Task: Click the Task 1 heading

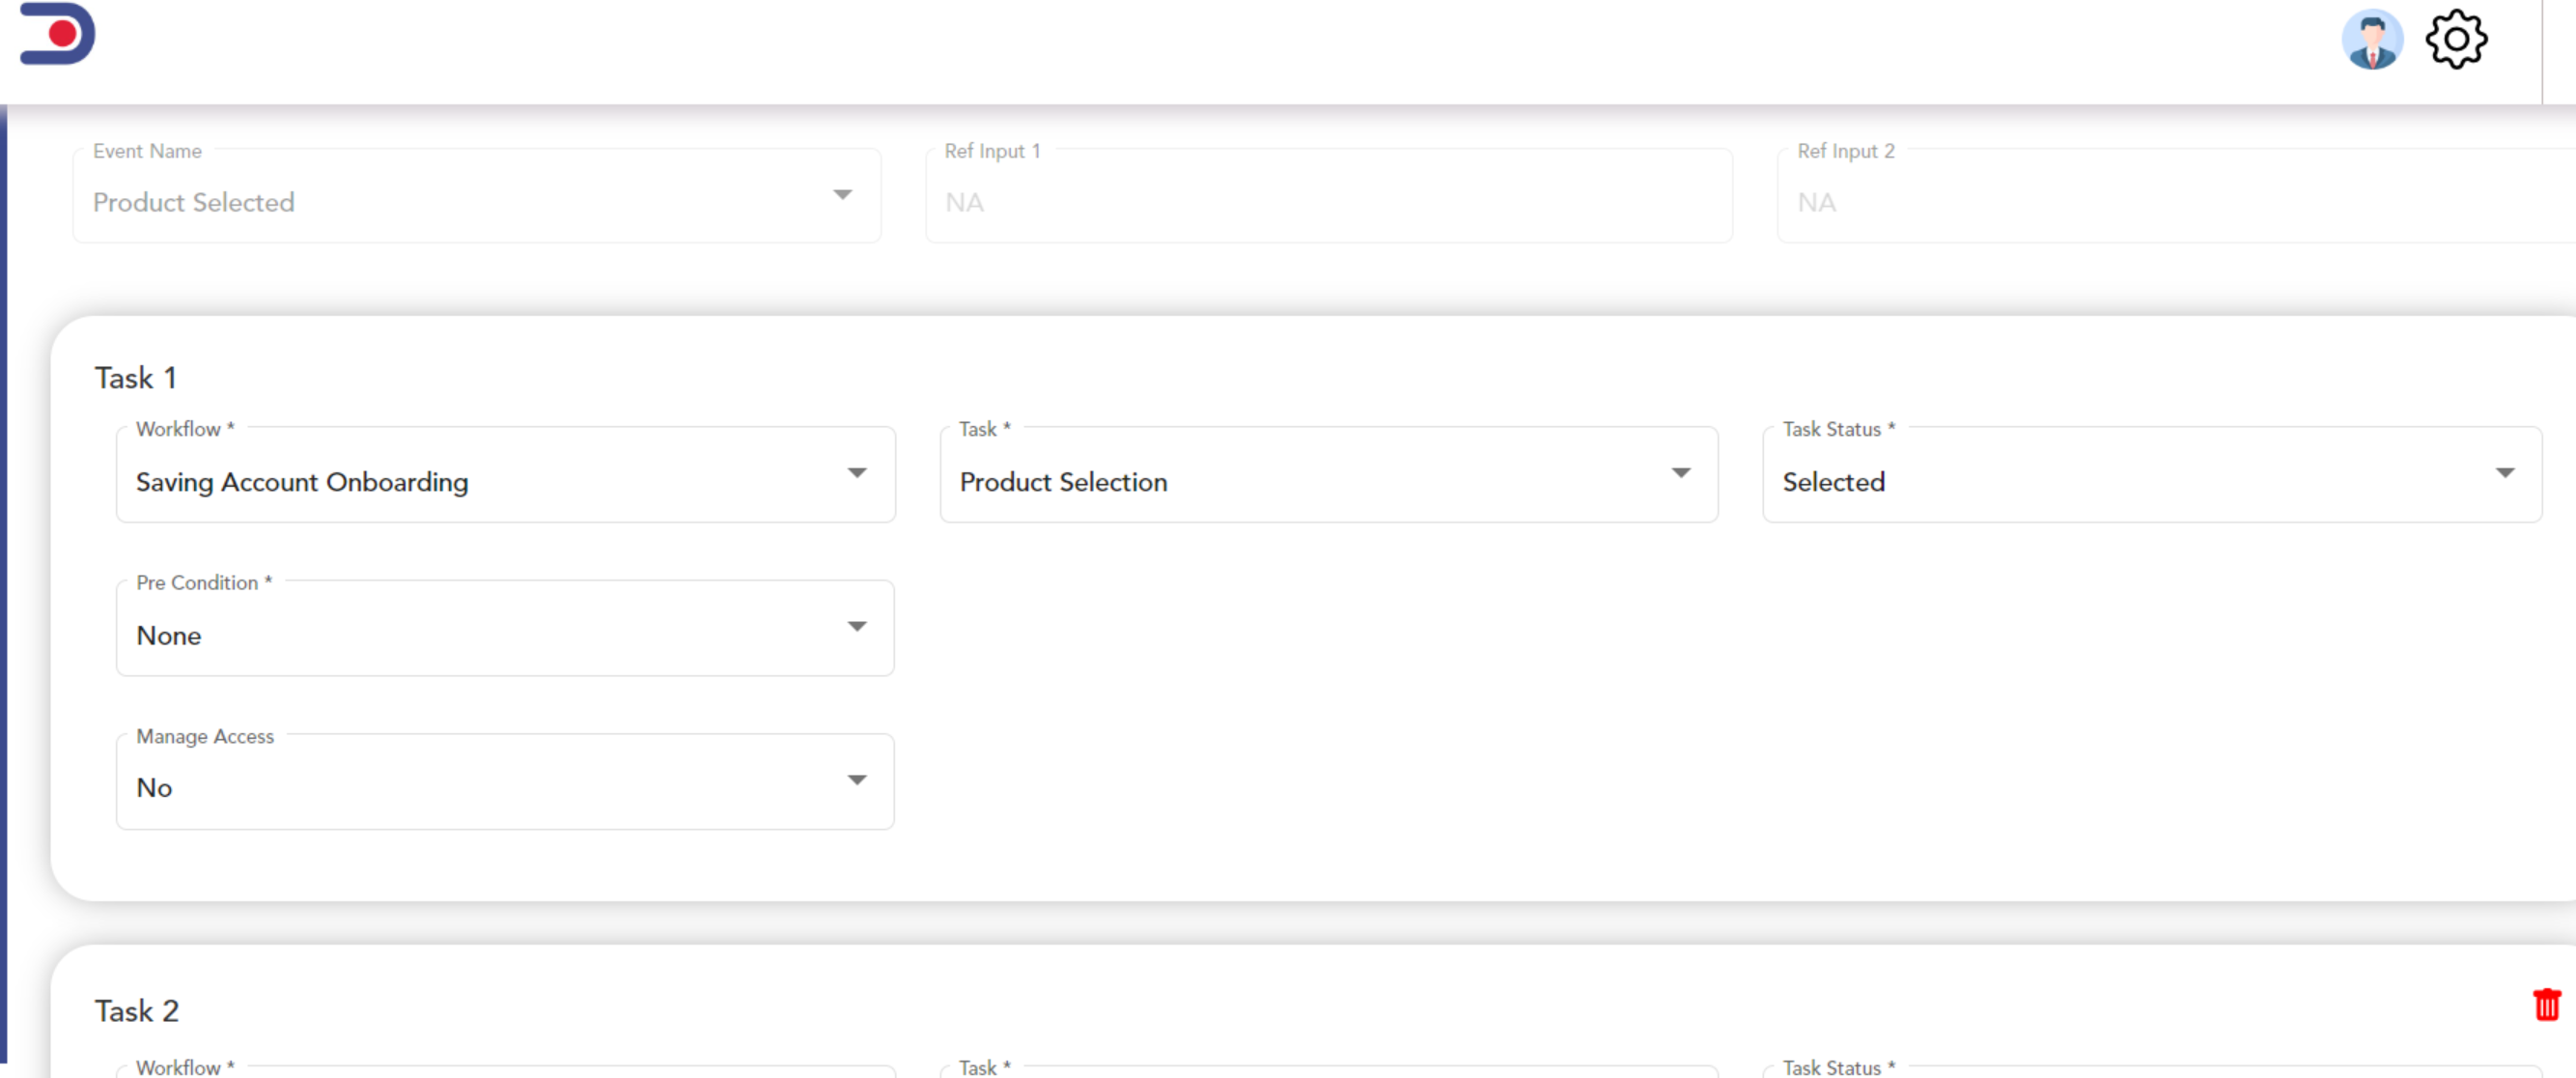Action: pyautogui.click(x=136, y=378)
